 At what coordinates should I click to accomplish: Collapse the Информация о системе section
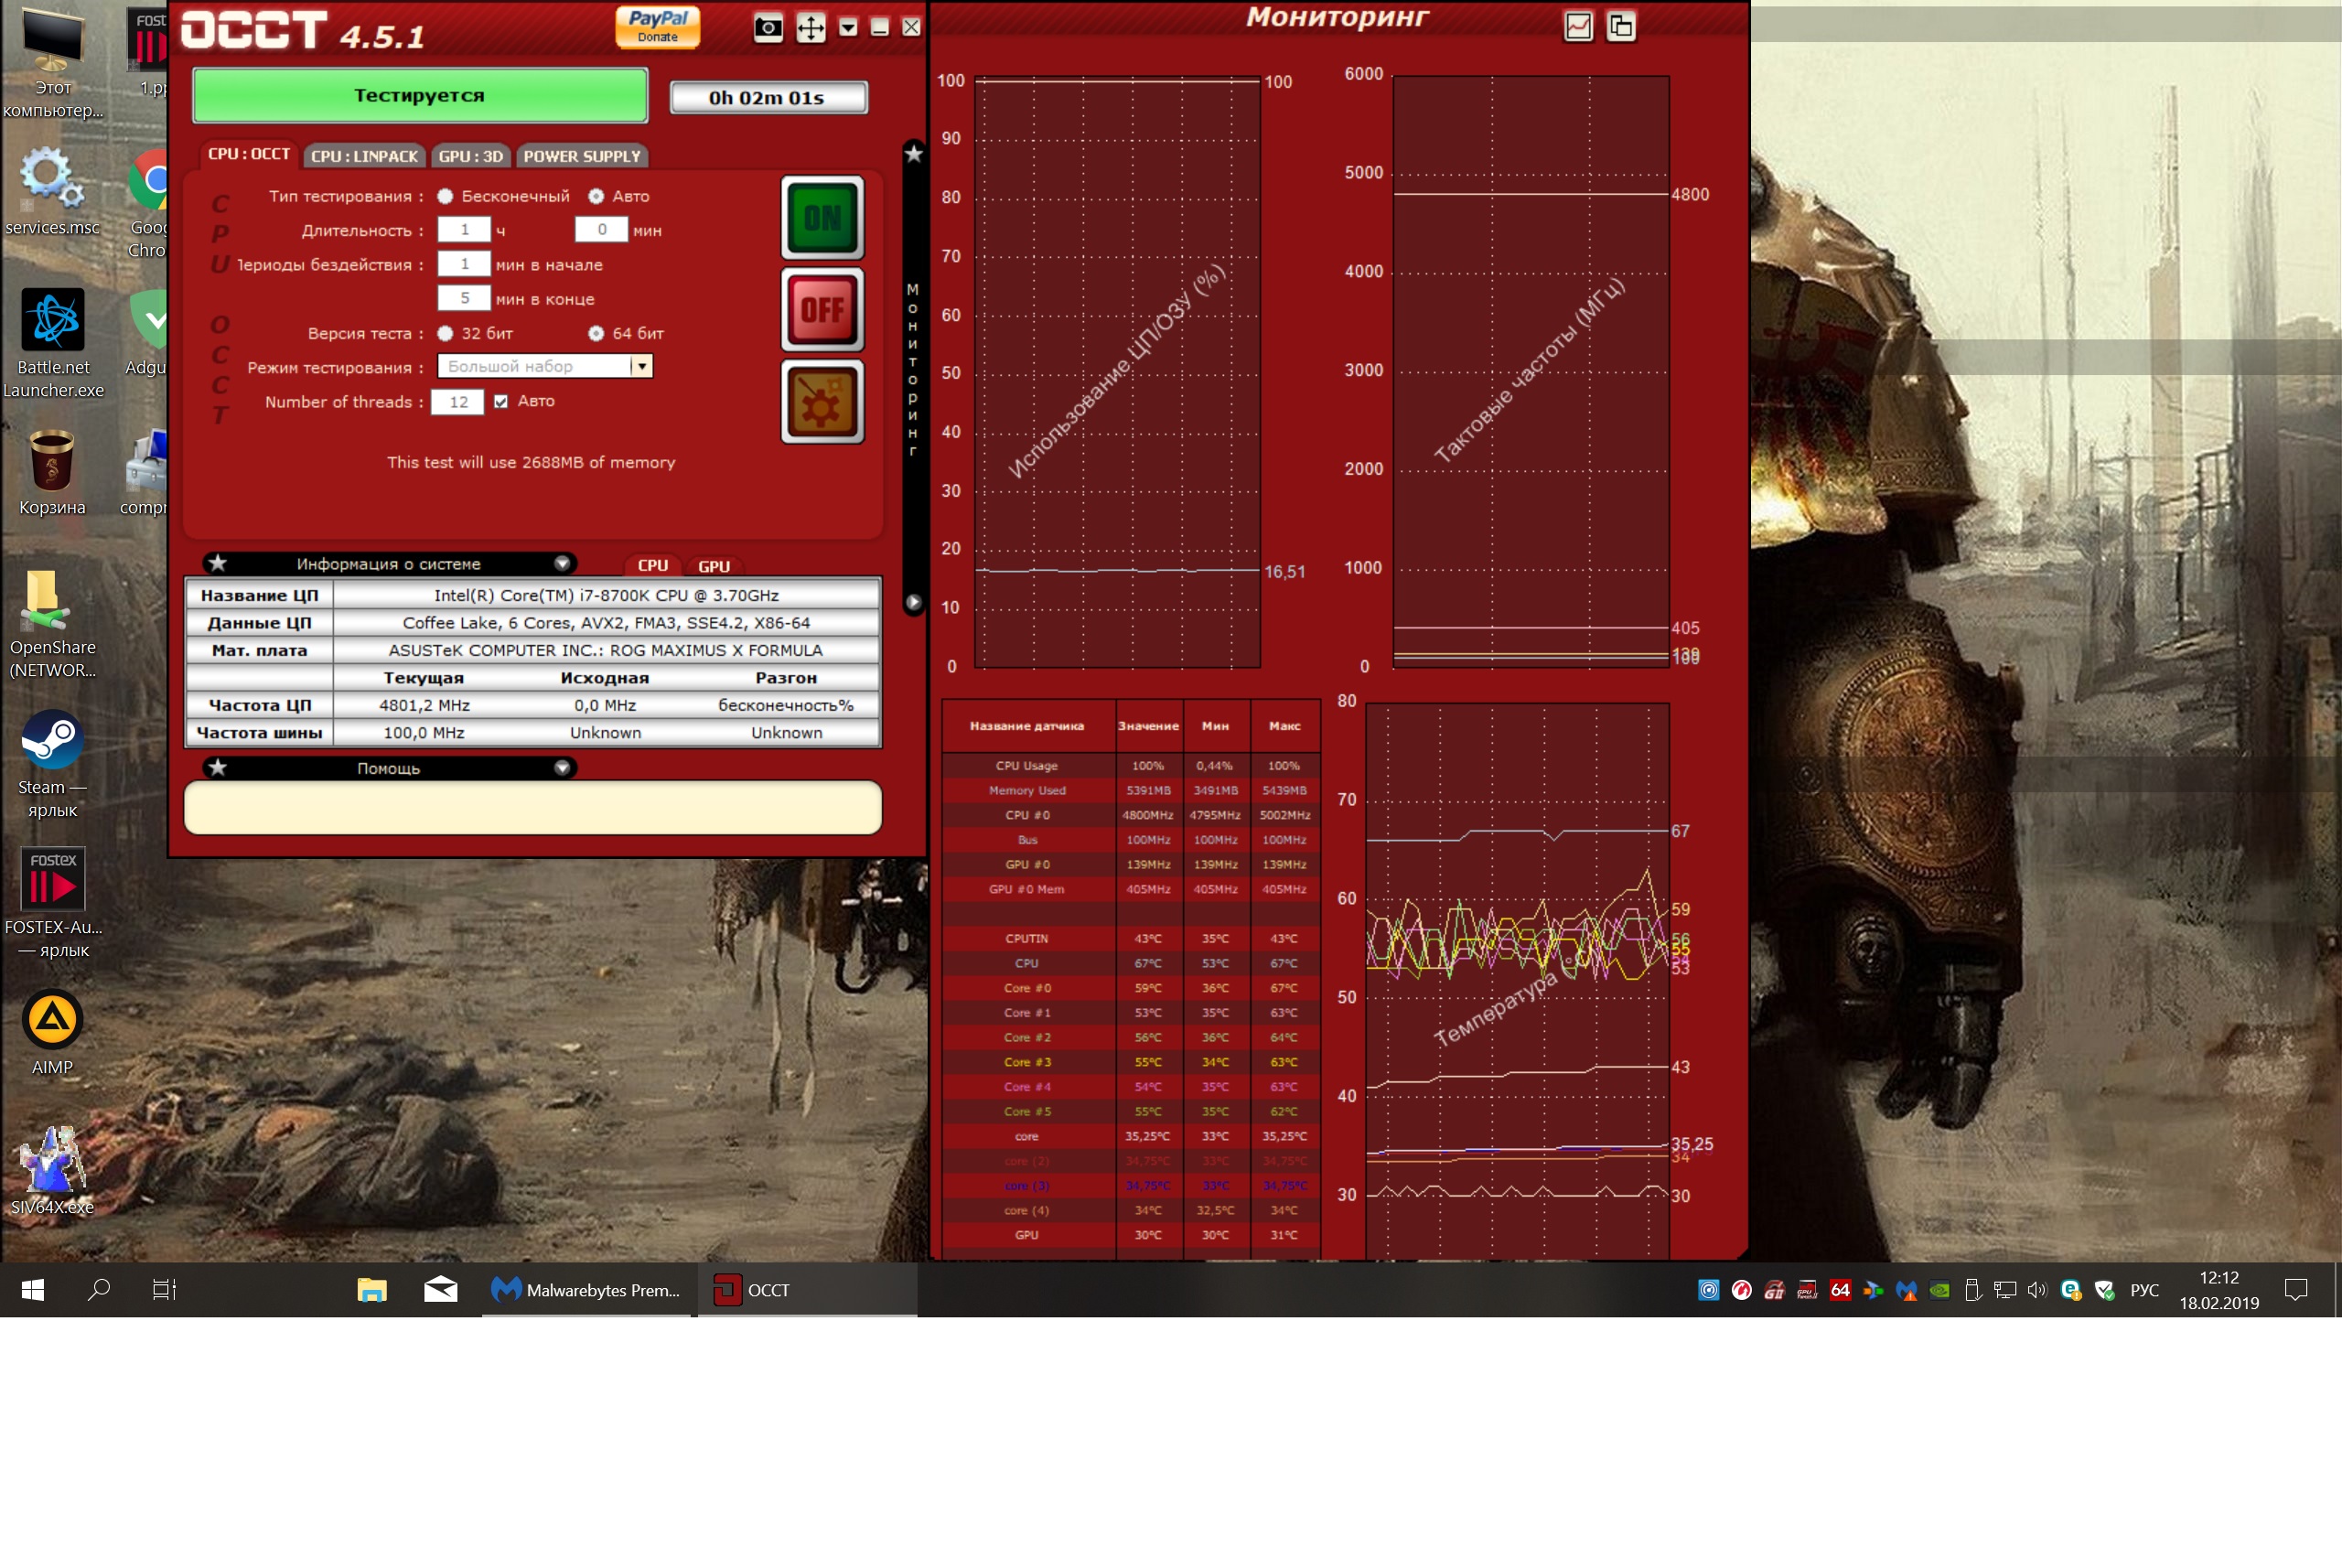562,563
